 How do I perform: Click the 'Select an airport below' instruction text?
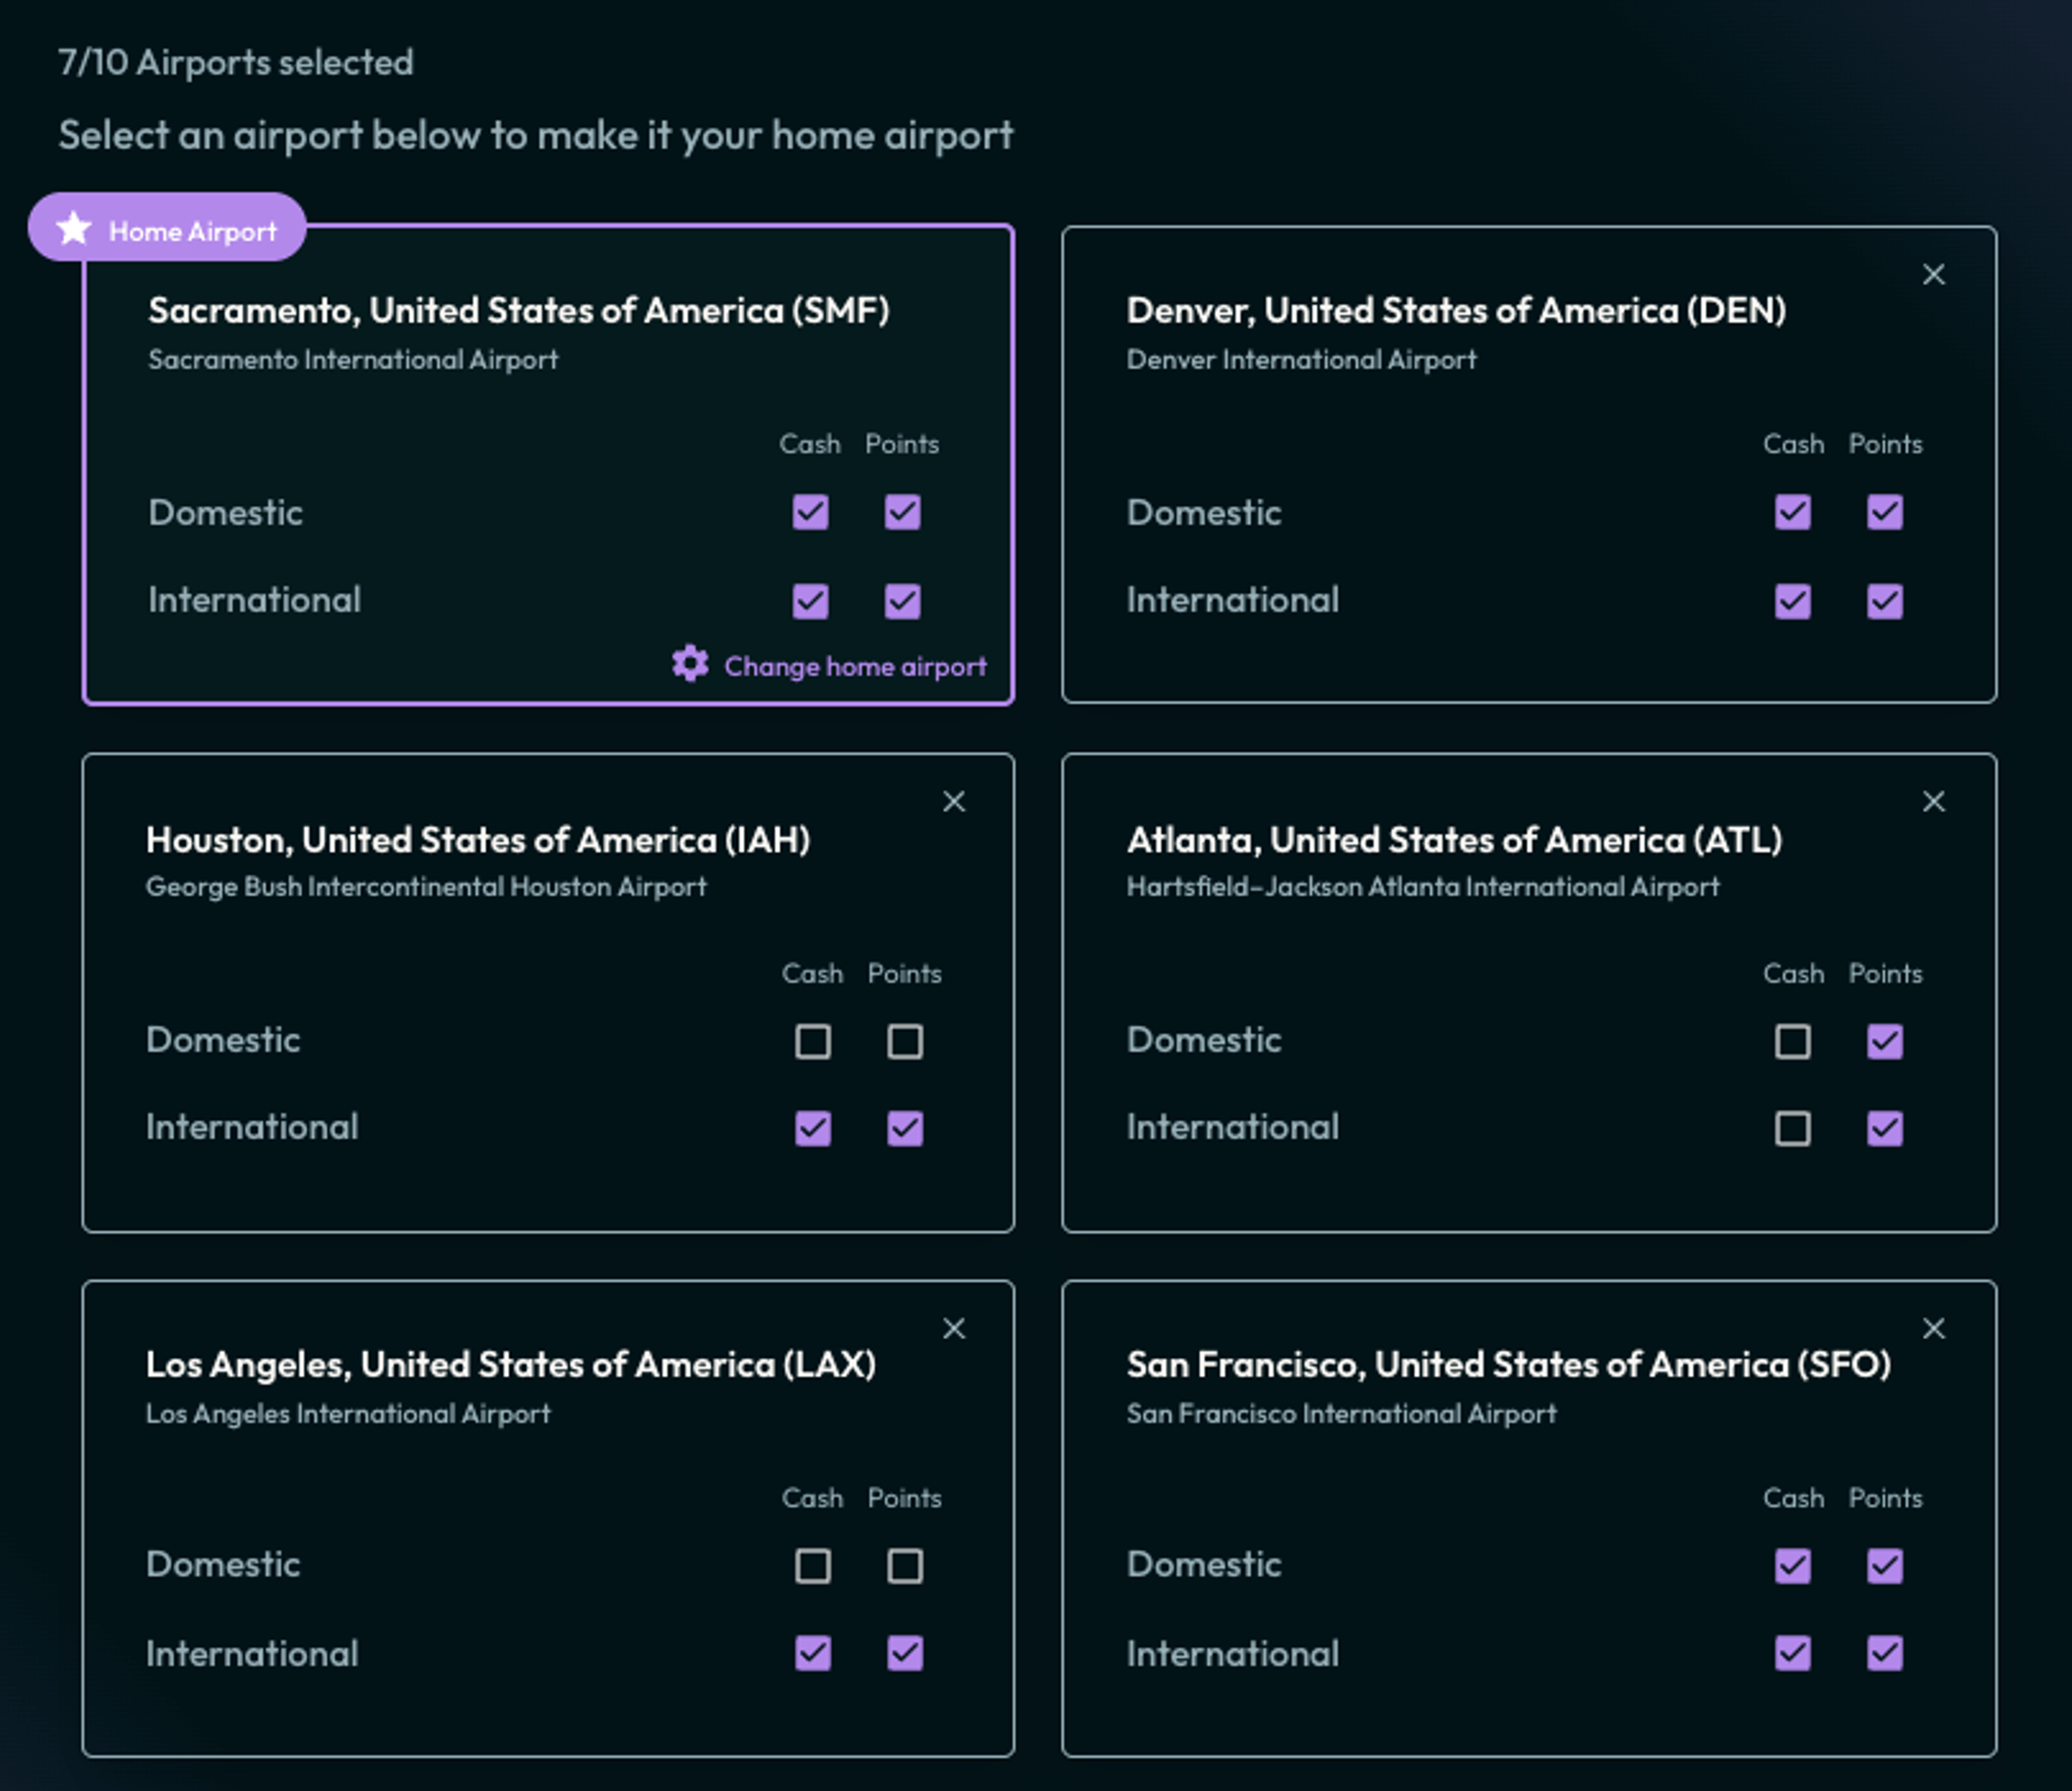click(x=536, y=136)
